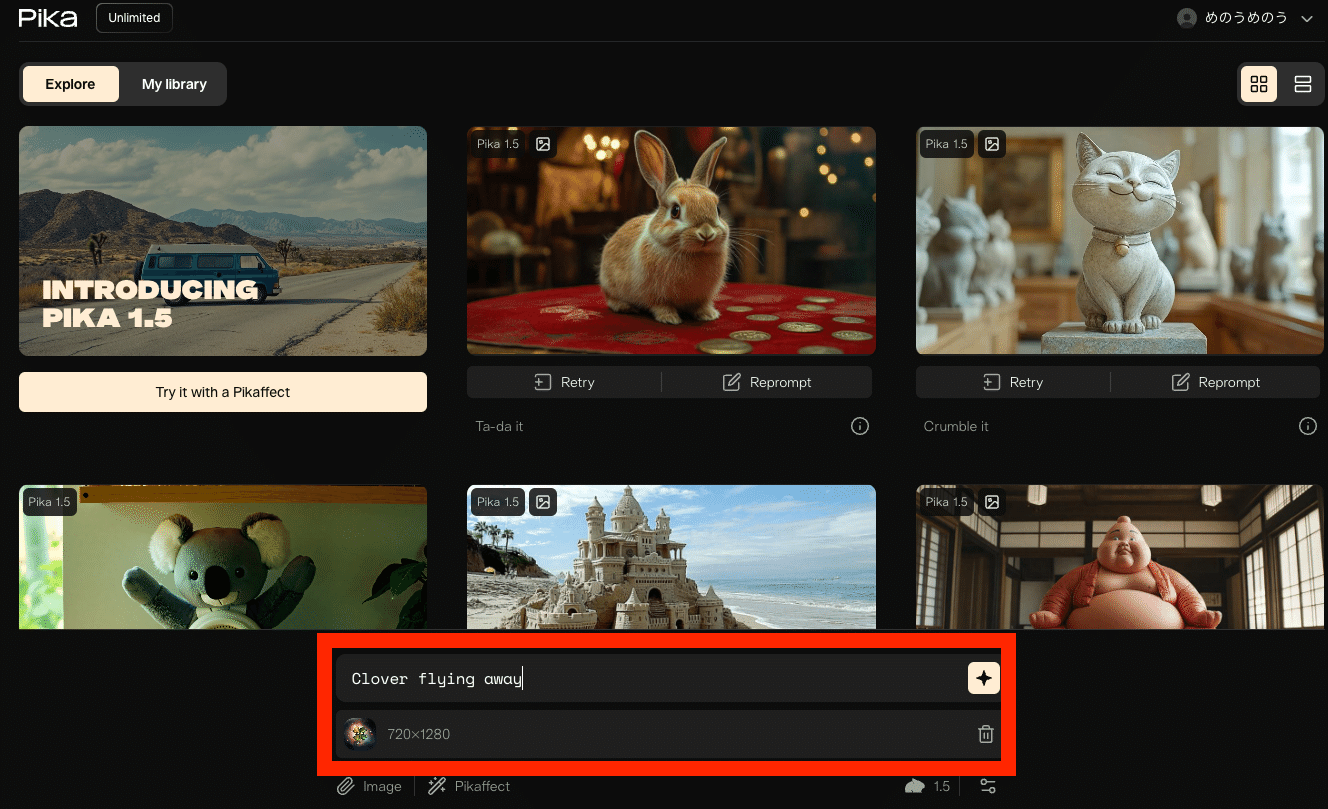Open the Unlimited plan badge
This screenshot has width=1328, height=809.
[x=134, y=18]
